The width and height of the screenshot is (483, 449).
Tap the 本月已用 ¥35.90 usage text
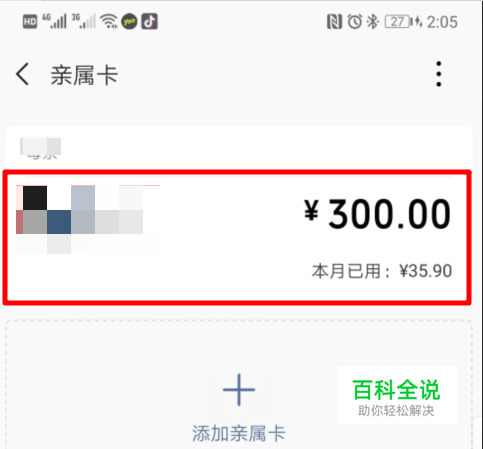click(x=382, y=271)
